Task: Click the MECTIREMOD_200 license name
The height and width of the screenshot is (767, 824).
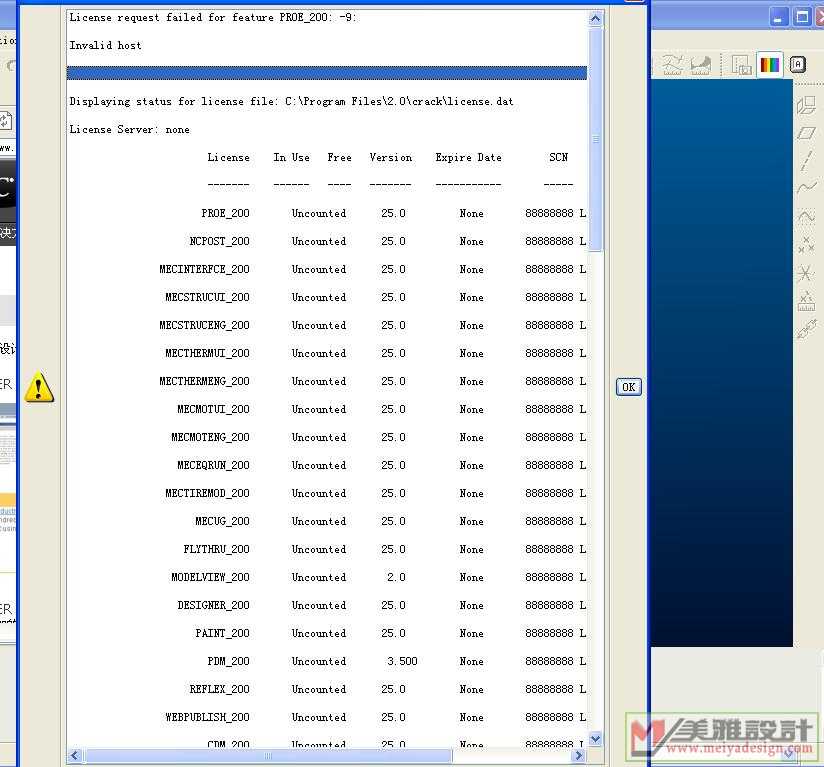Action: pyautogui.click(x=208, y=493)
